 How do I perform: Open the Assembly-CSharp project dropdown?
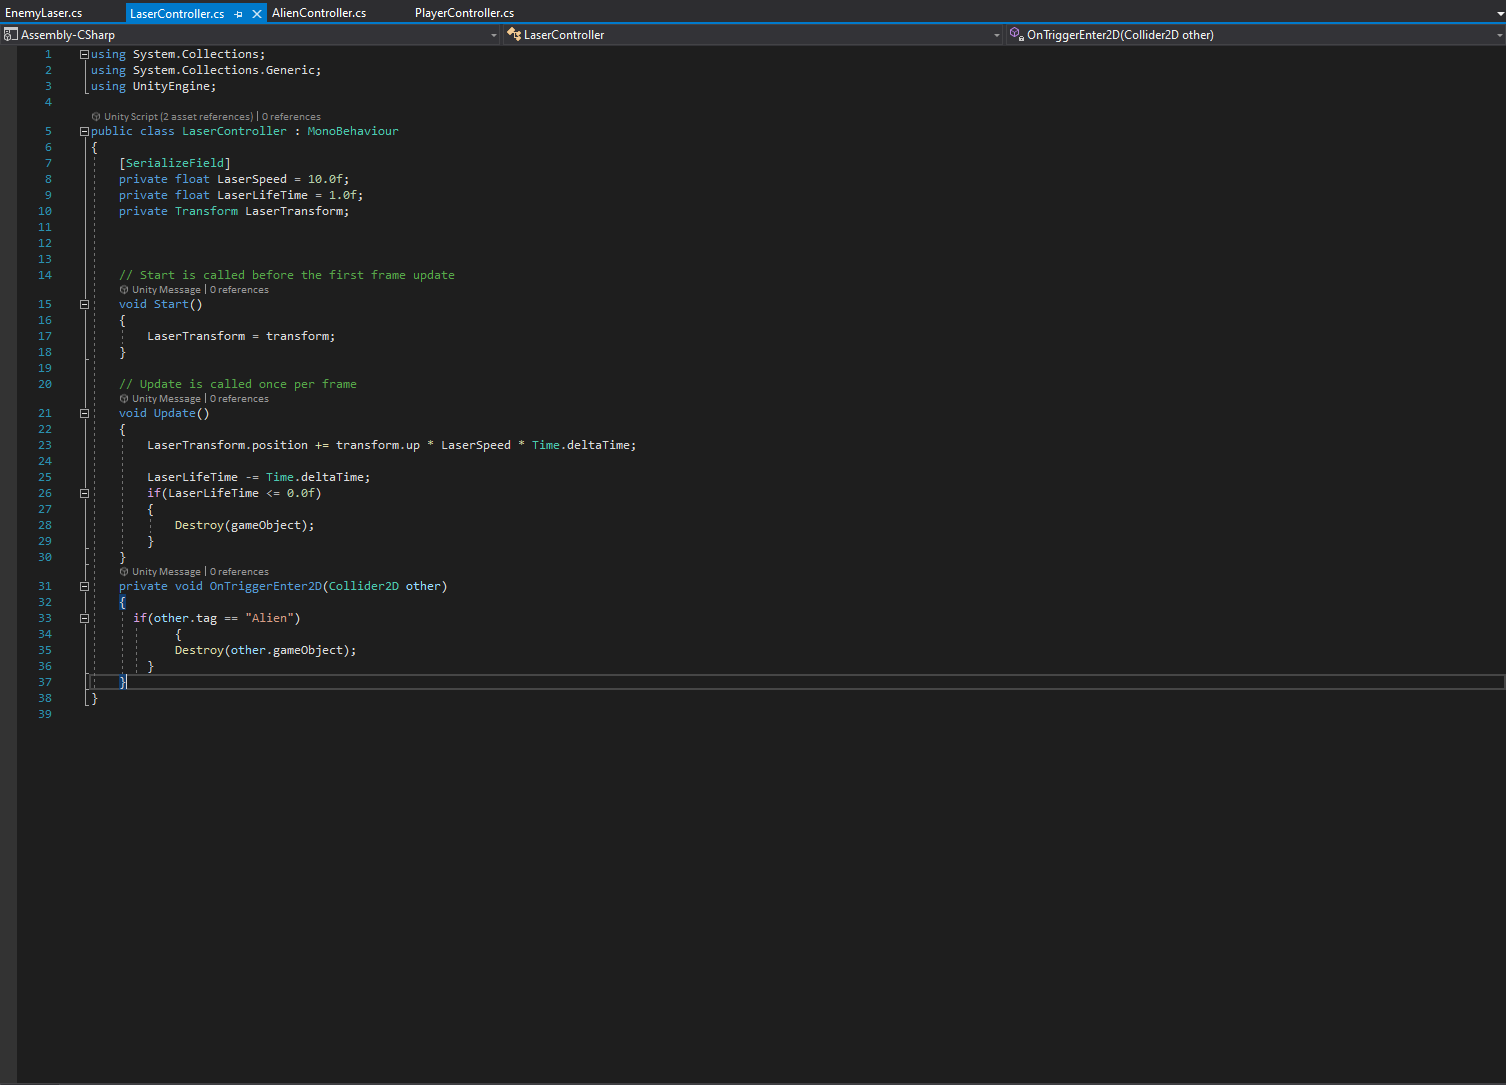(x=494, y=35)
